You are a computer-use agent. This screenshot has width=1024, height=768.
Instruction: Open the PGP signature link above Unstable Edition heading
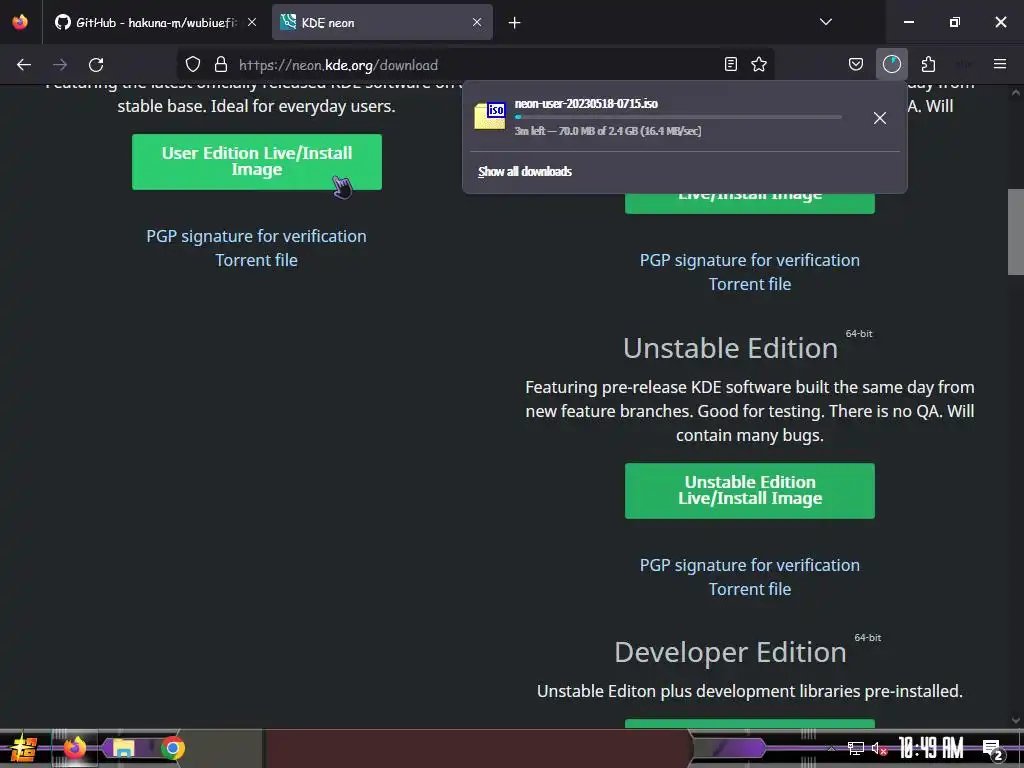point(750,260)
